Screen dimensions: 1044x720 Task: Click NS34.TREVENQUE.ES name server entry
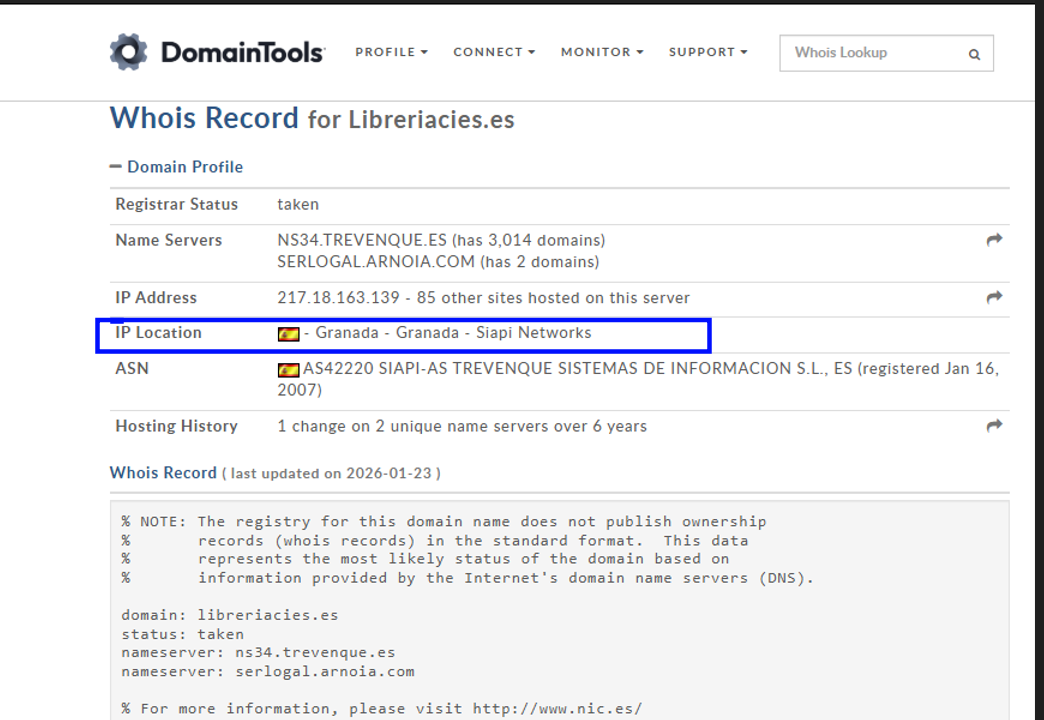[x=441, y=240]
